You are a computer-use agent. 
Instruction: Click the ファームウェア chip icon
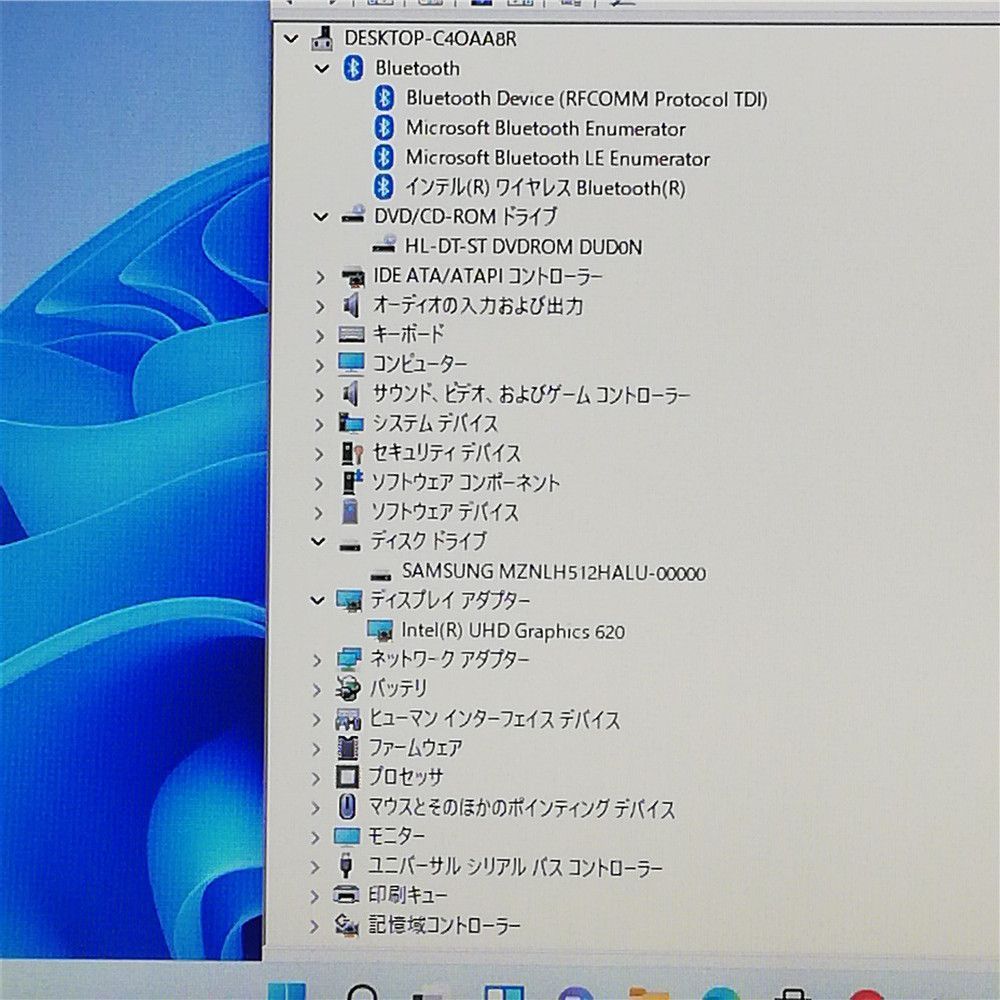coord(348,748)
